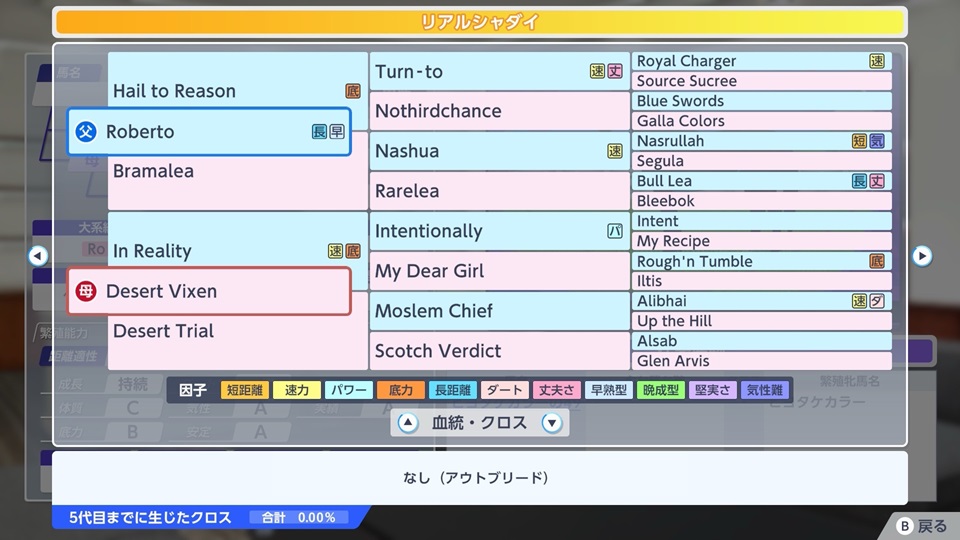960x540 pixels.
Task: Click the 気性難 factor legend tag
Action: point(765,390)
